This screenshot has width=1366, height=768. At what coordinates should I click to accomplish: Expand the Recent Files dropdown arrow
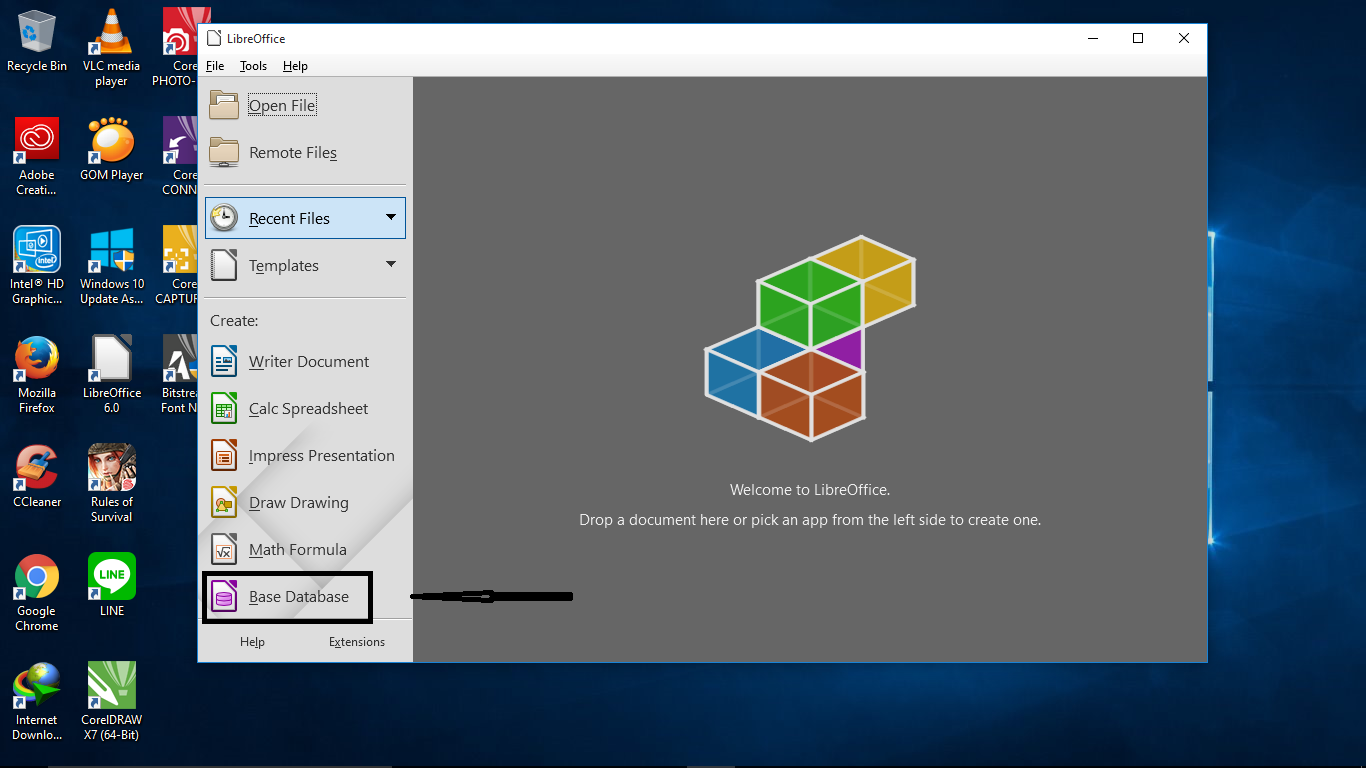coord(391,217)
